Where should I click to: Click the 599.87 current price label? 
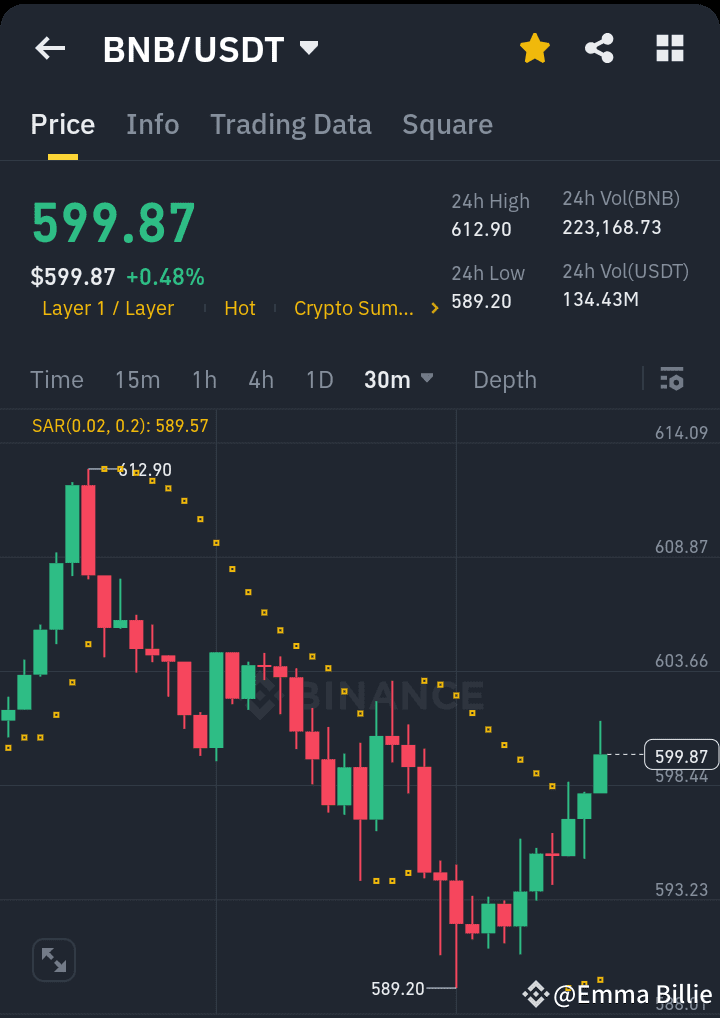click(x=680, y=755)
